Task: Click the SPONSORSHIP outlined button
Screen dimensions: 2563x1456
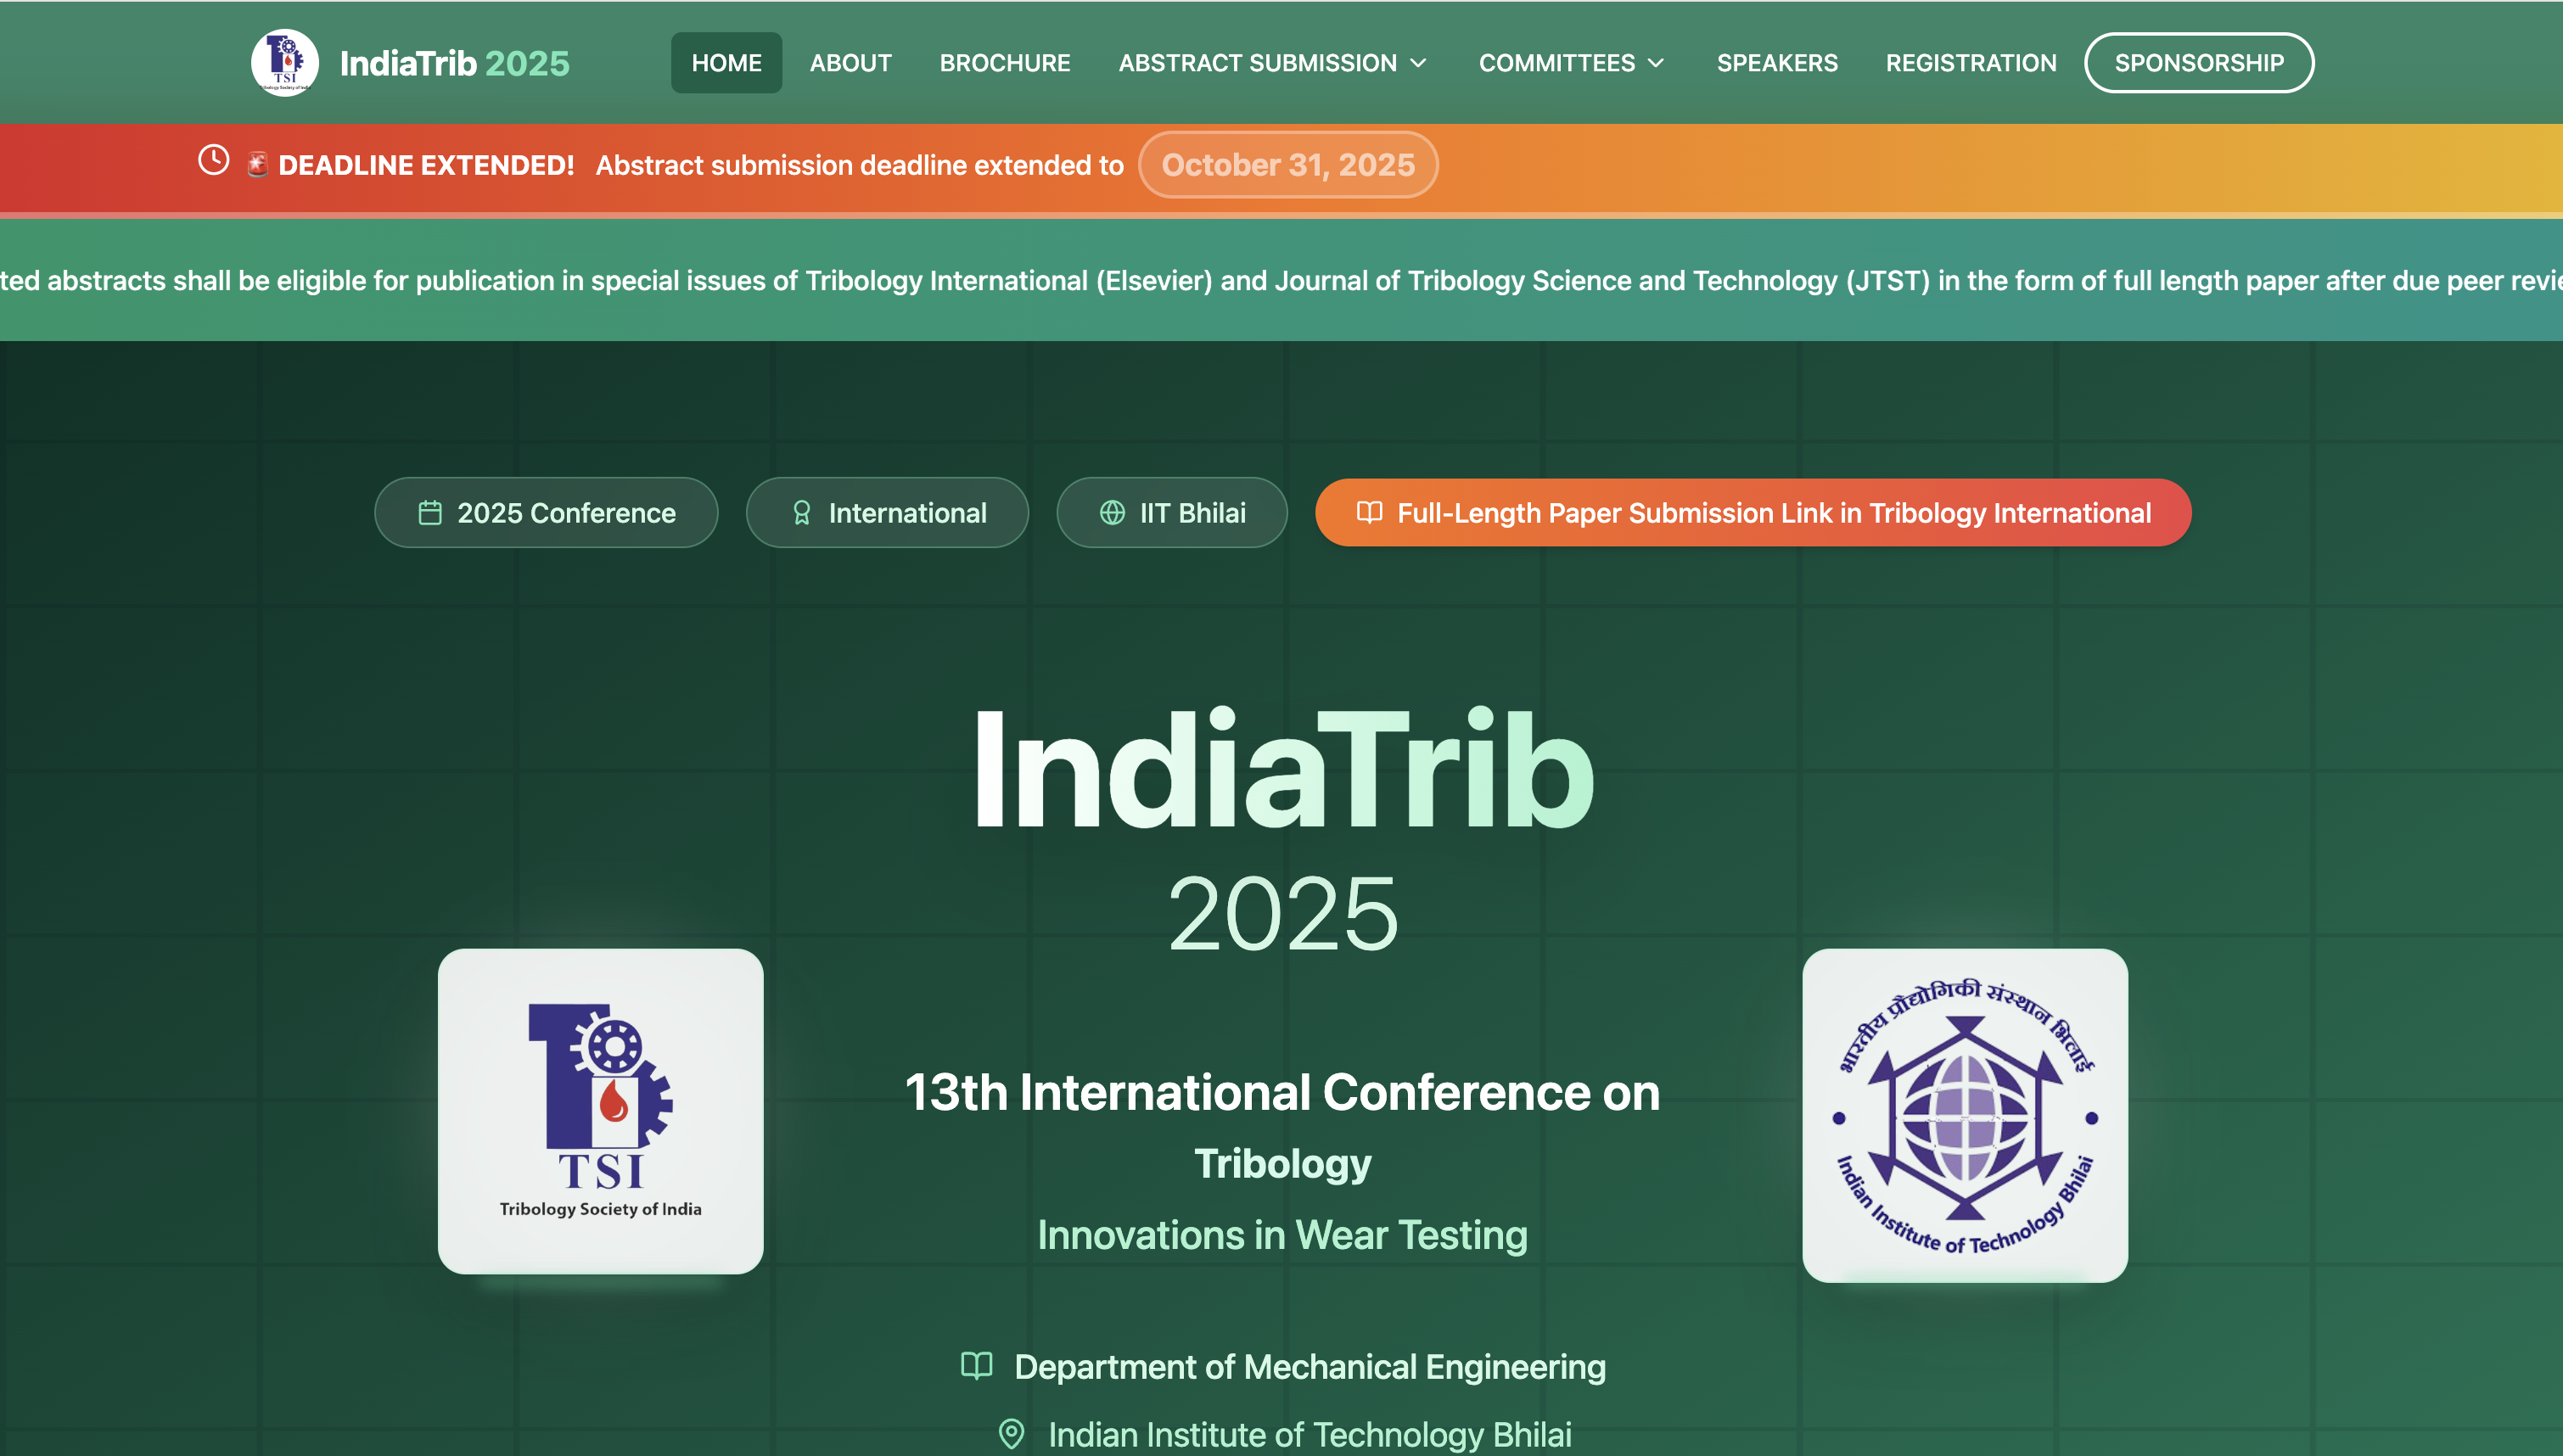Action: coord(2199,63)
